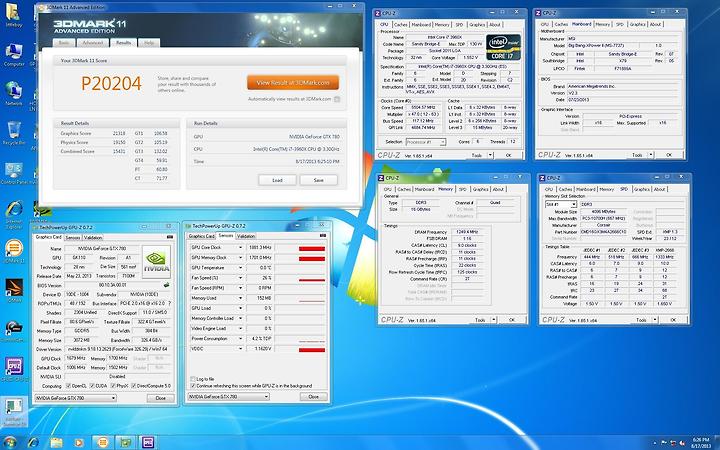Open the Computer desktop icon
This screenshot has width=720, height=450.
(x=14, y=54)
